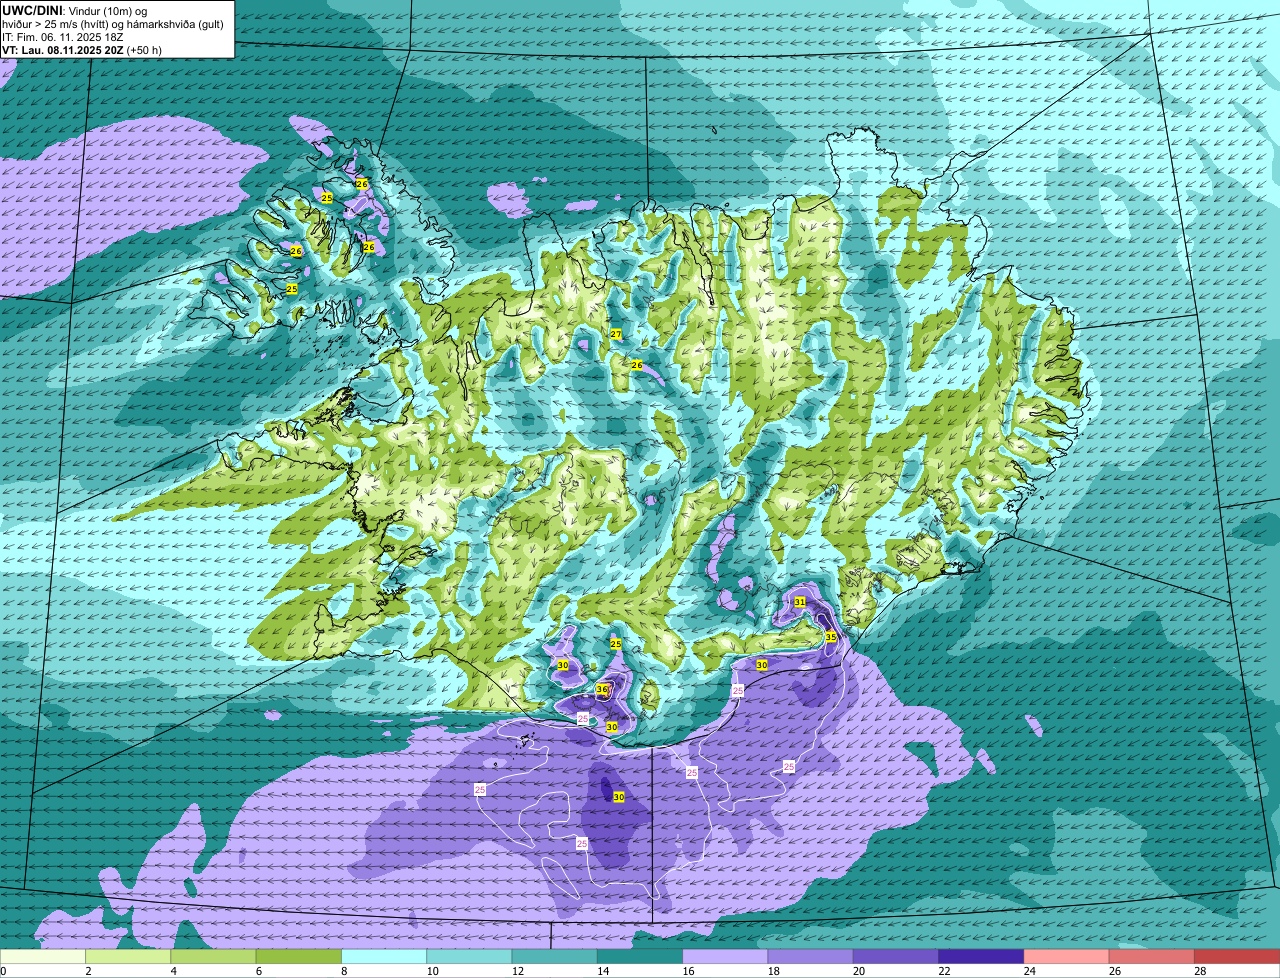Click the legend scale number 18

pyautogui.click(x=773, y=971)
